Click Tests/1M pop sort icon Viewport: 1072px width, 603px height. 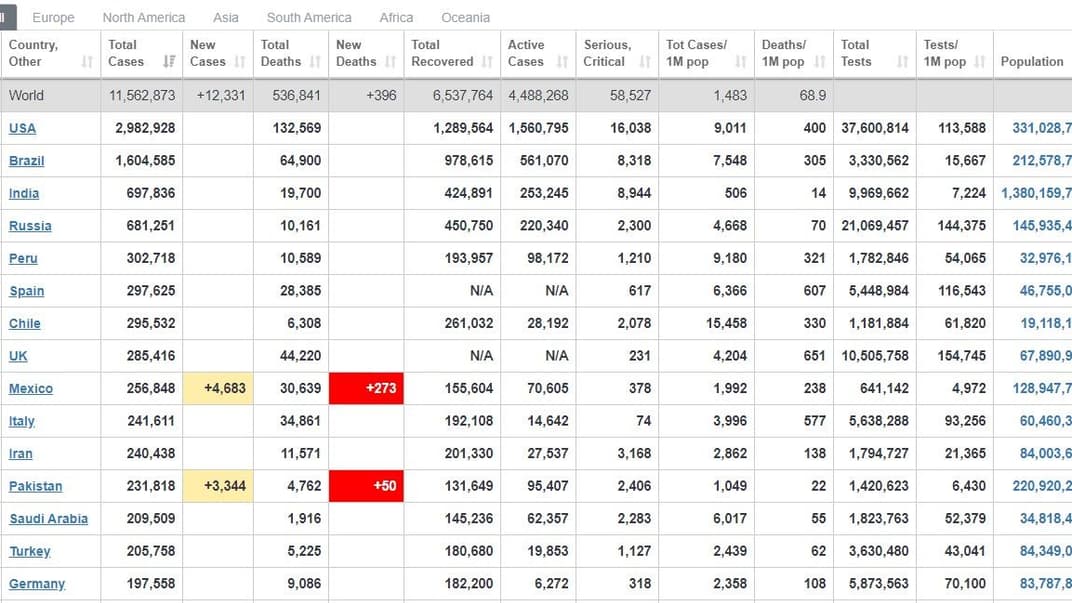980,62
